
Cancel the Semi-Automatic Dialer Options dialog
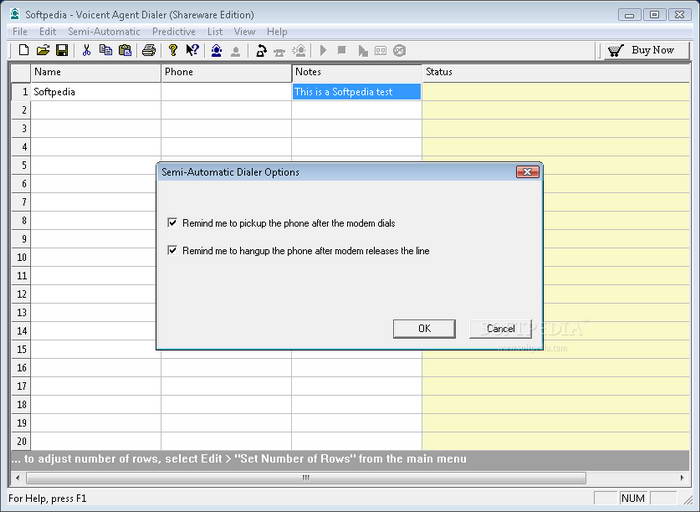pyautogui.click(x=500, y=329)
